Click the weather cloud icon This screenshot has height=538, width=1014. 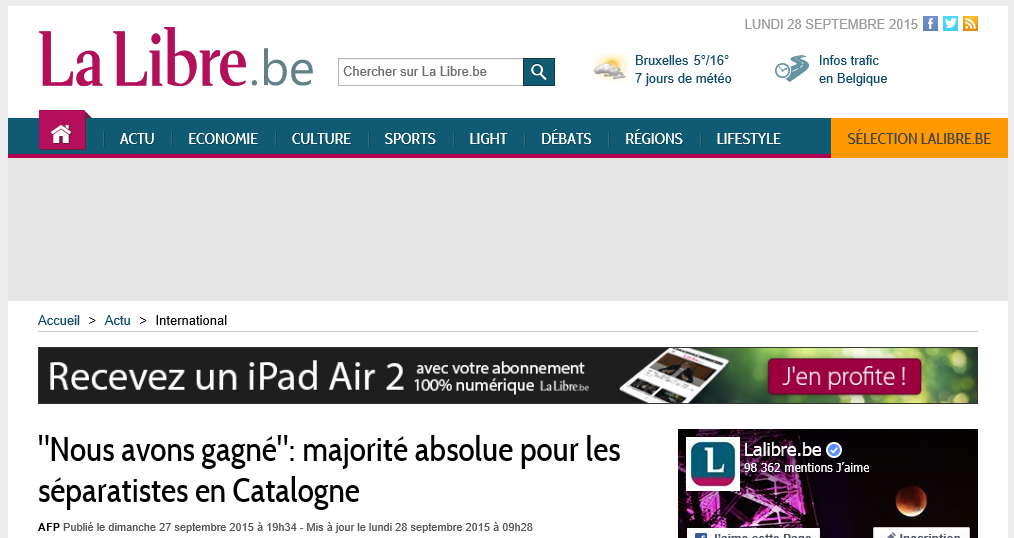pos(609,69)
